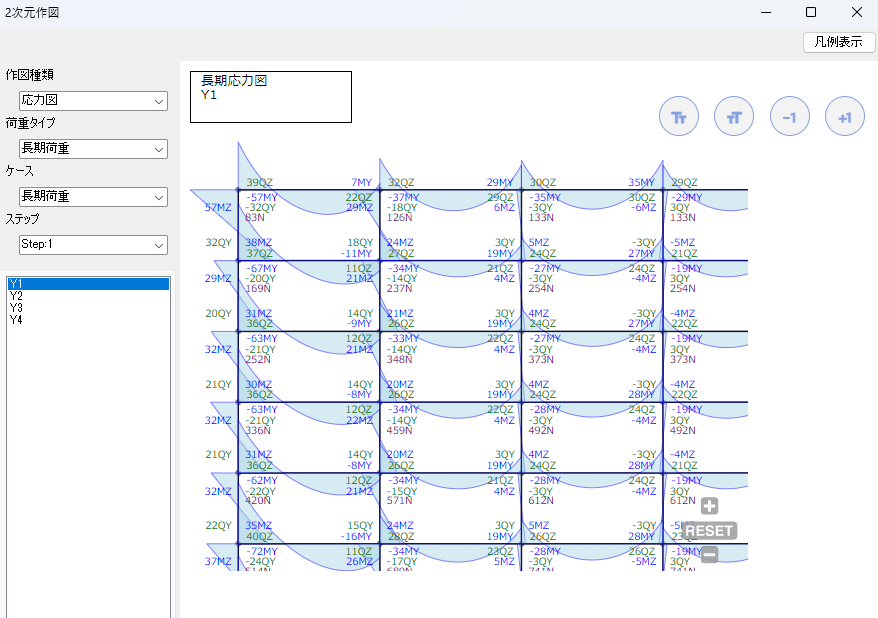878x618 pixels.
Task: Maximize the 2次元作図 window
Action: click(811, 12)
